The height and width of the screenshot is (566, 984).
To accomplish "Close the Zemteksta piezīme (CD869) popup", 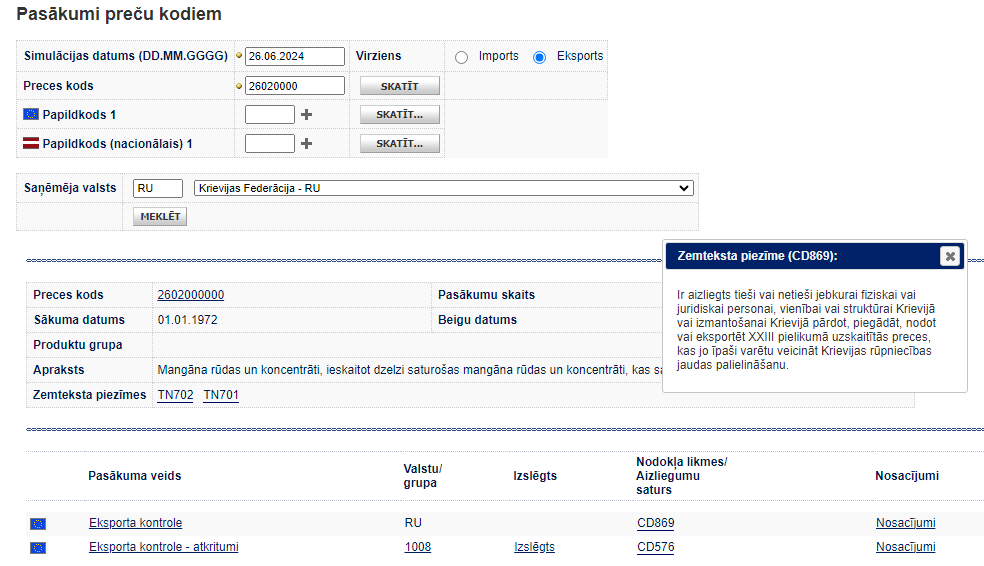I will coord(950,256).
